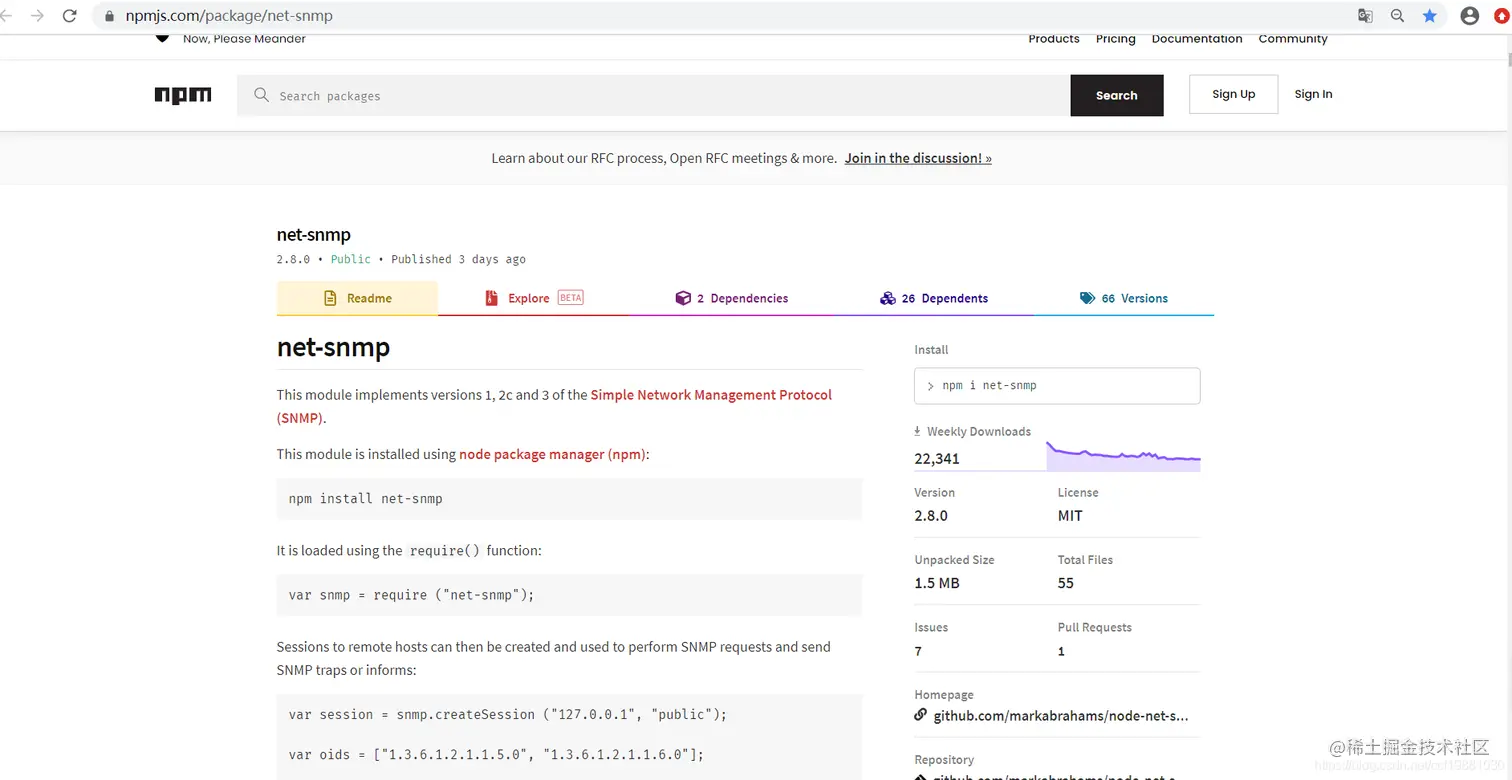
Task: Open the Documentation link
Action: (x=1197, y=39)
